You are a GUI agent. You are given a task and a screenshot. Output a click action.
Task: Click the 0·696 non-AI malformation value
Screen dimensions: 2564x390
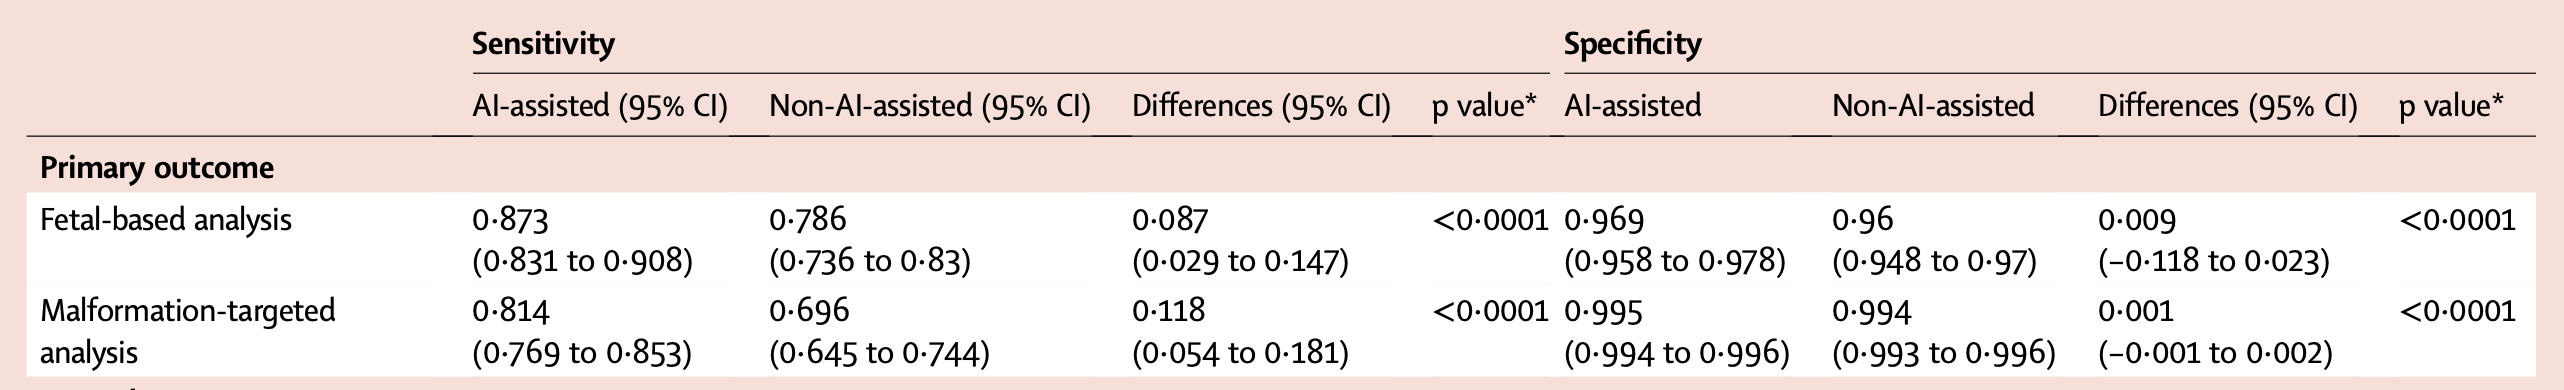coord(809,311)
